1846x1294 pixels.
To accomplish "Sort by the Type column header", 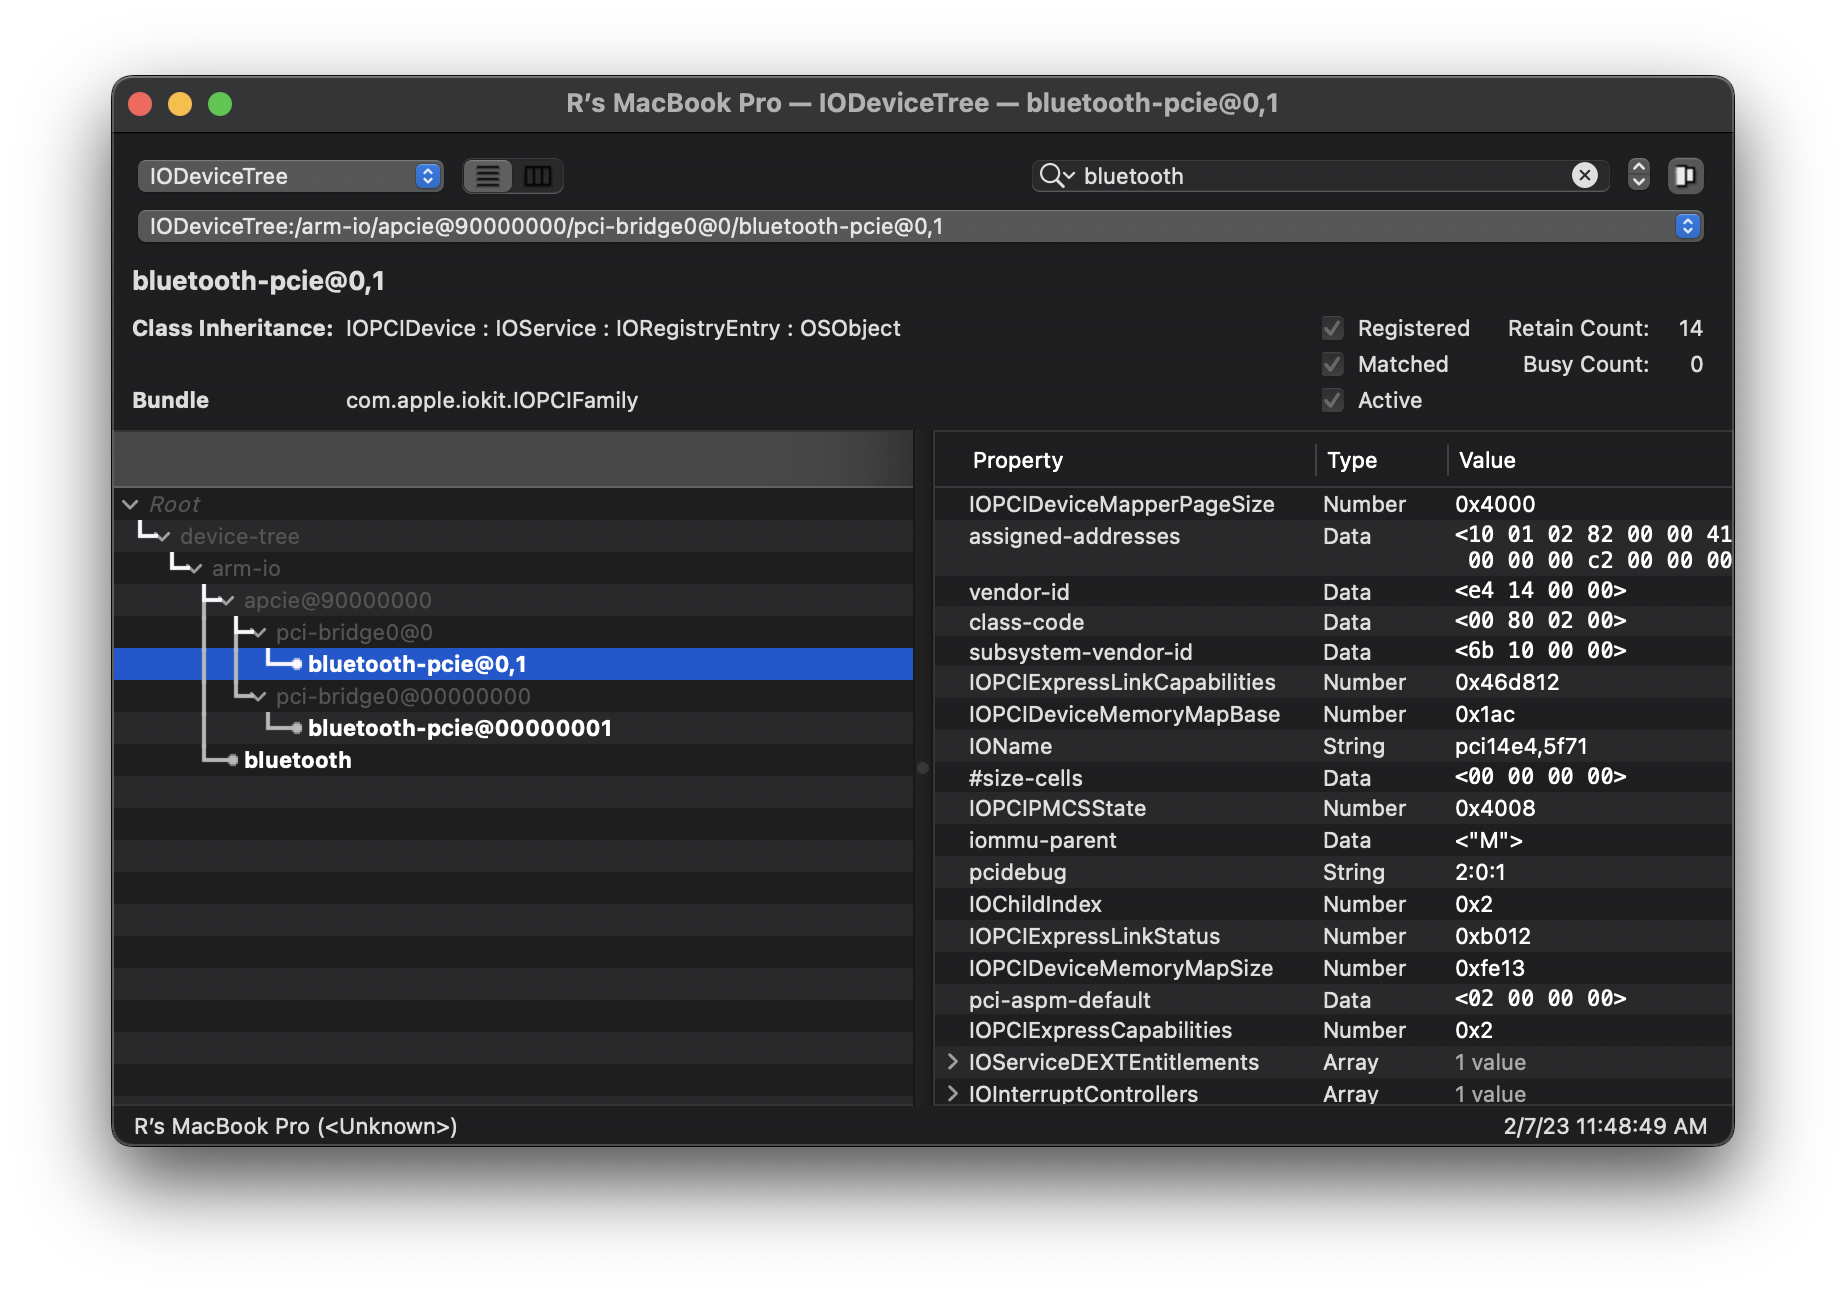I will [1381, 460].
